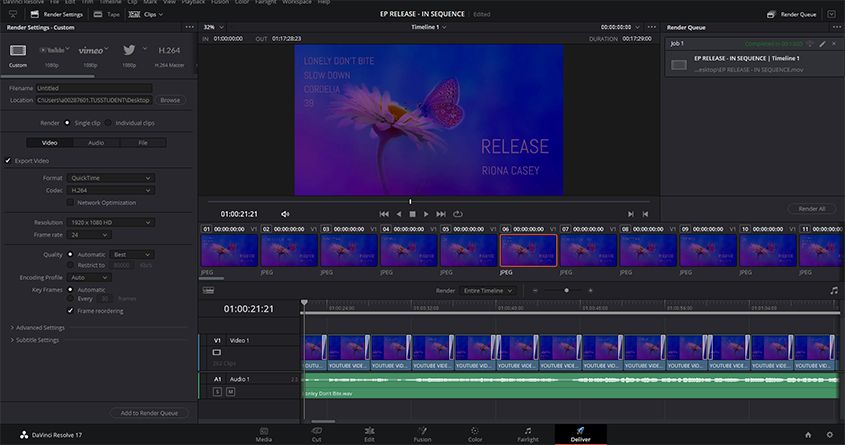Open the Resolution dropdown

pyautogui.click(x=111, y=222)
